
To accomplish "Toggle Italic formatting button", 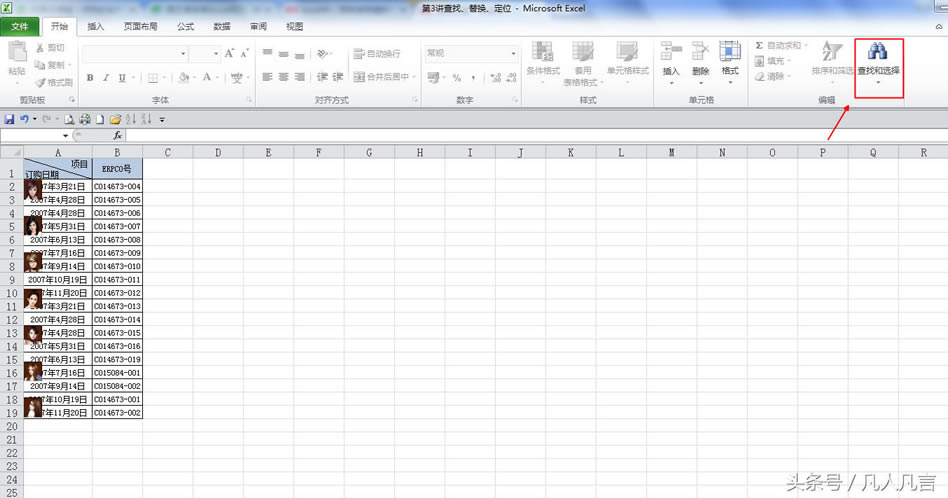I will pos(106,78).
